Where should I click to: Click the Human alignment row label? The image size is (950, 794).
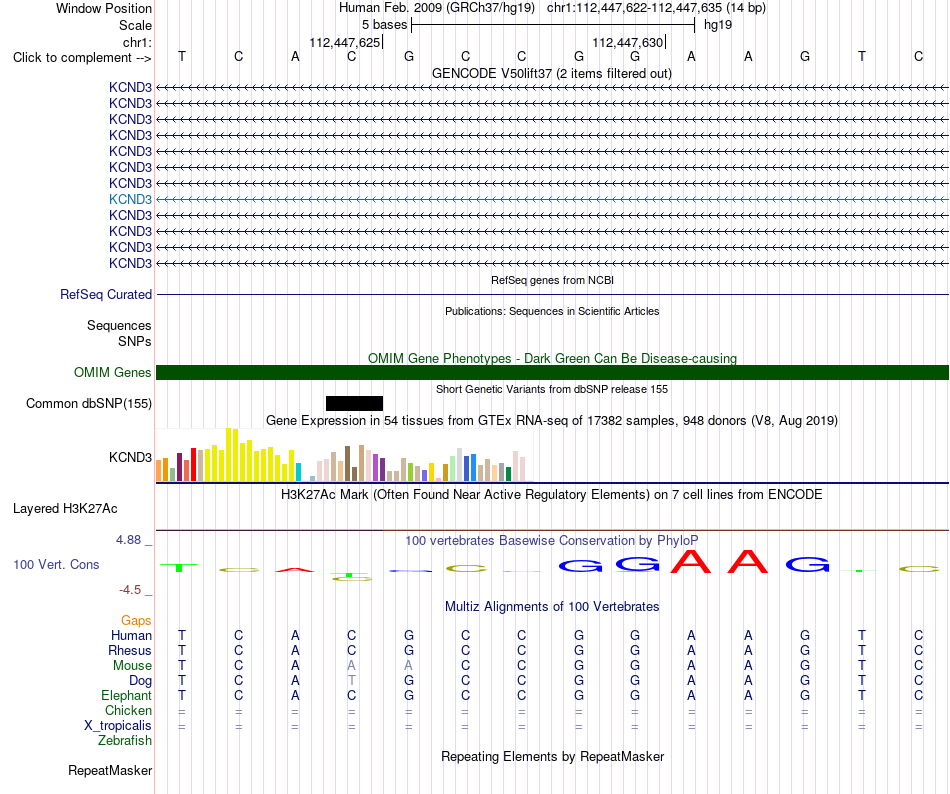(x=131, y=635)
